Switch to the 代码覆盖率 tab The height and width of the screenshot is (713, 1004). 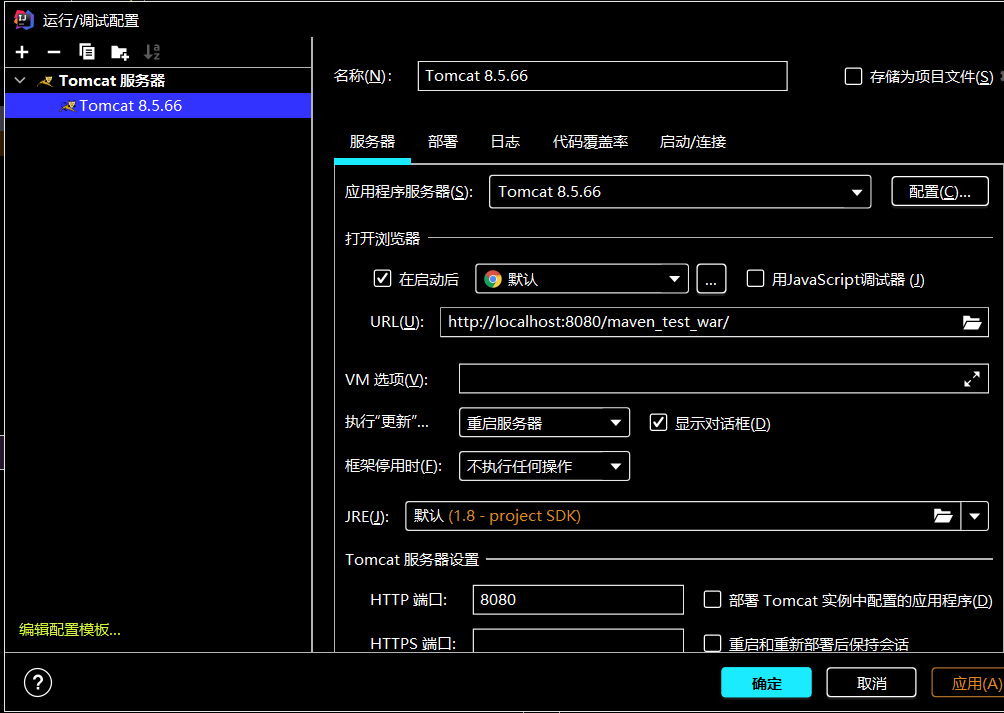tap(590, 141)
